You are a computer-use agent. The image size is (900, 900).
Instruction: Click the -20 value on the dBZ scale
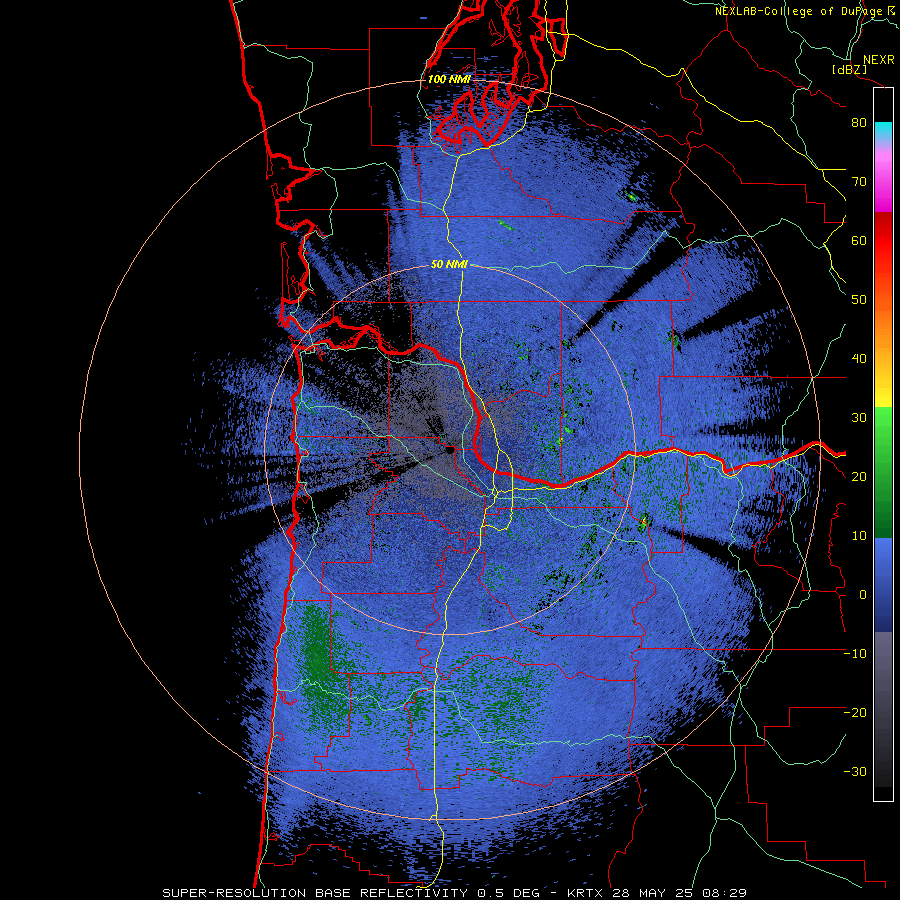coord(855,713)
